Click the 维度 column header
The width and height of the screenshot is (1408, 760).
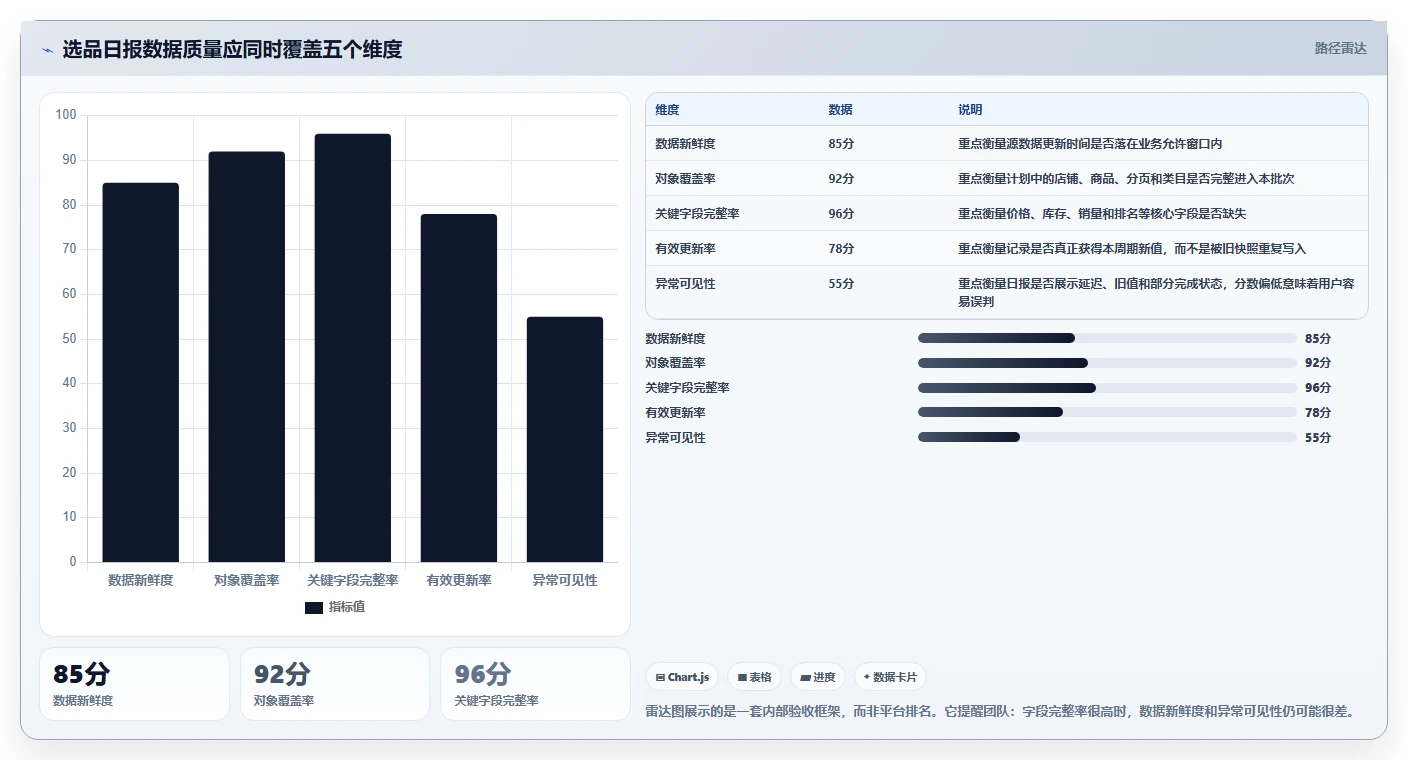[x=667, y=110]
